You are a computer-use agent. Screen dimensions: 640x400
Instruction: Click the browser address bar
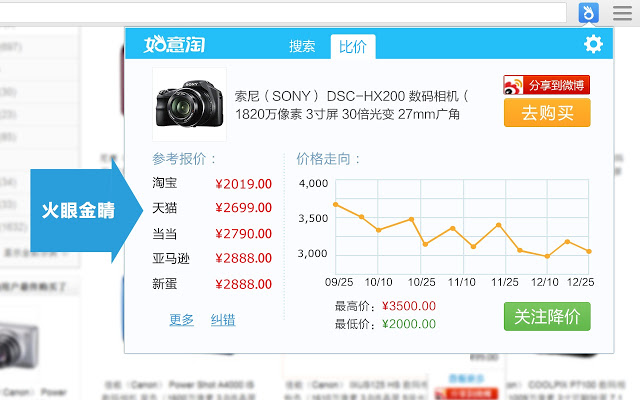click(x=283, y=13)
